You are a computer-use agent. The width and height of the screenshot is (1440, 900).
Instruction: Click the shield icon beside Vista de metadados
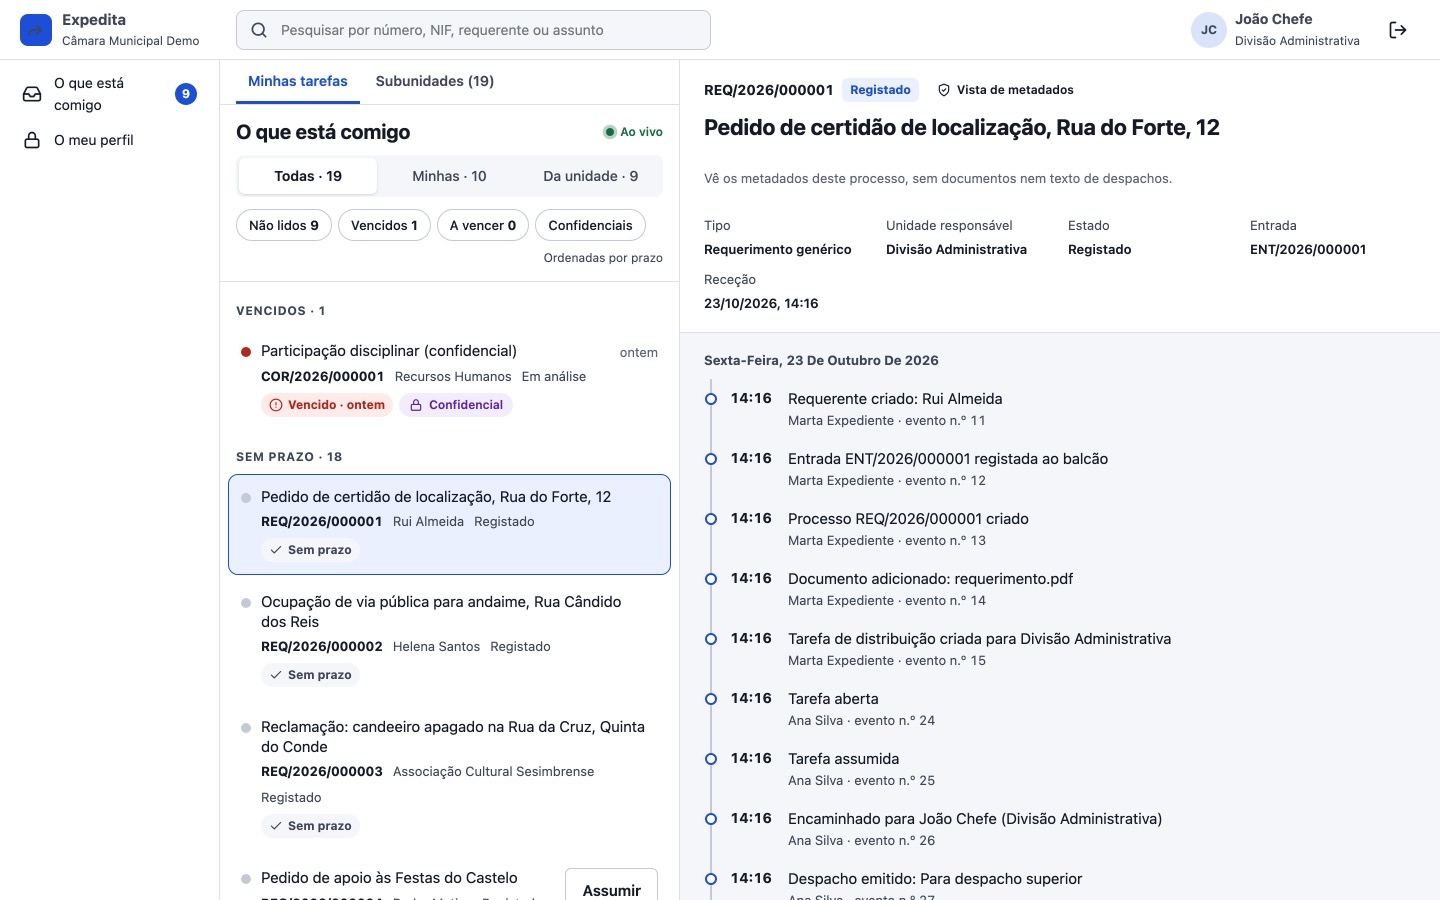click(x=944, y=90)
